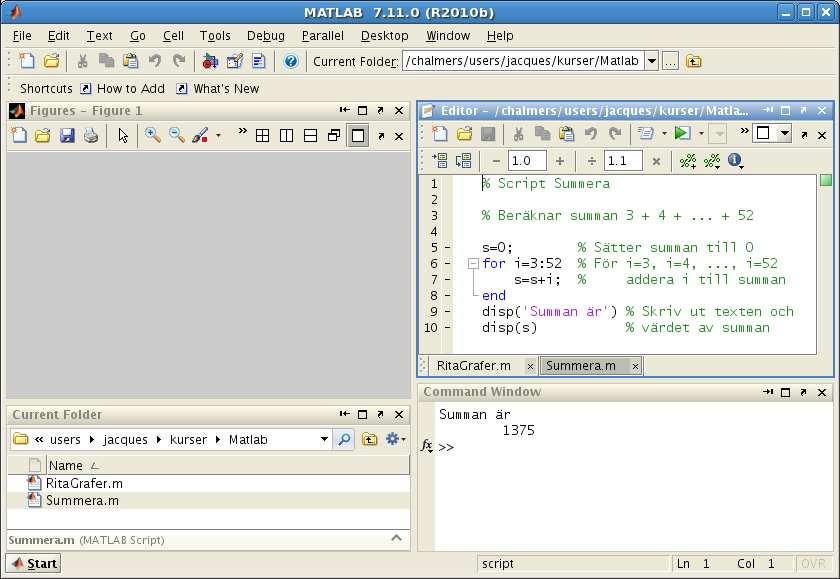Screen dimensions: 840x579
Task: Open Editor layout dropdown arrow
Action: [785, 133]
